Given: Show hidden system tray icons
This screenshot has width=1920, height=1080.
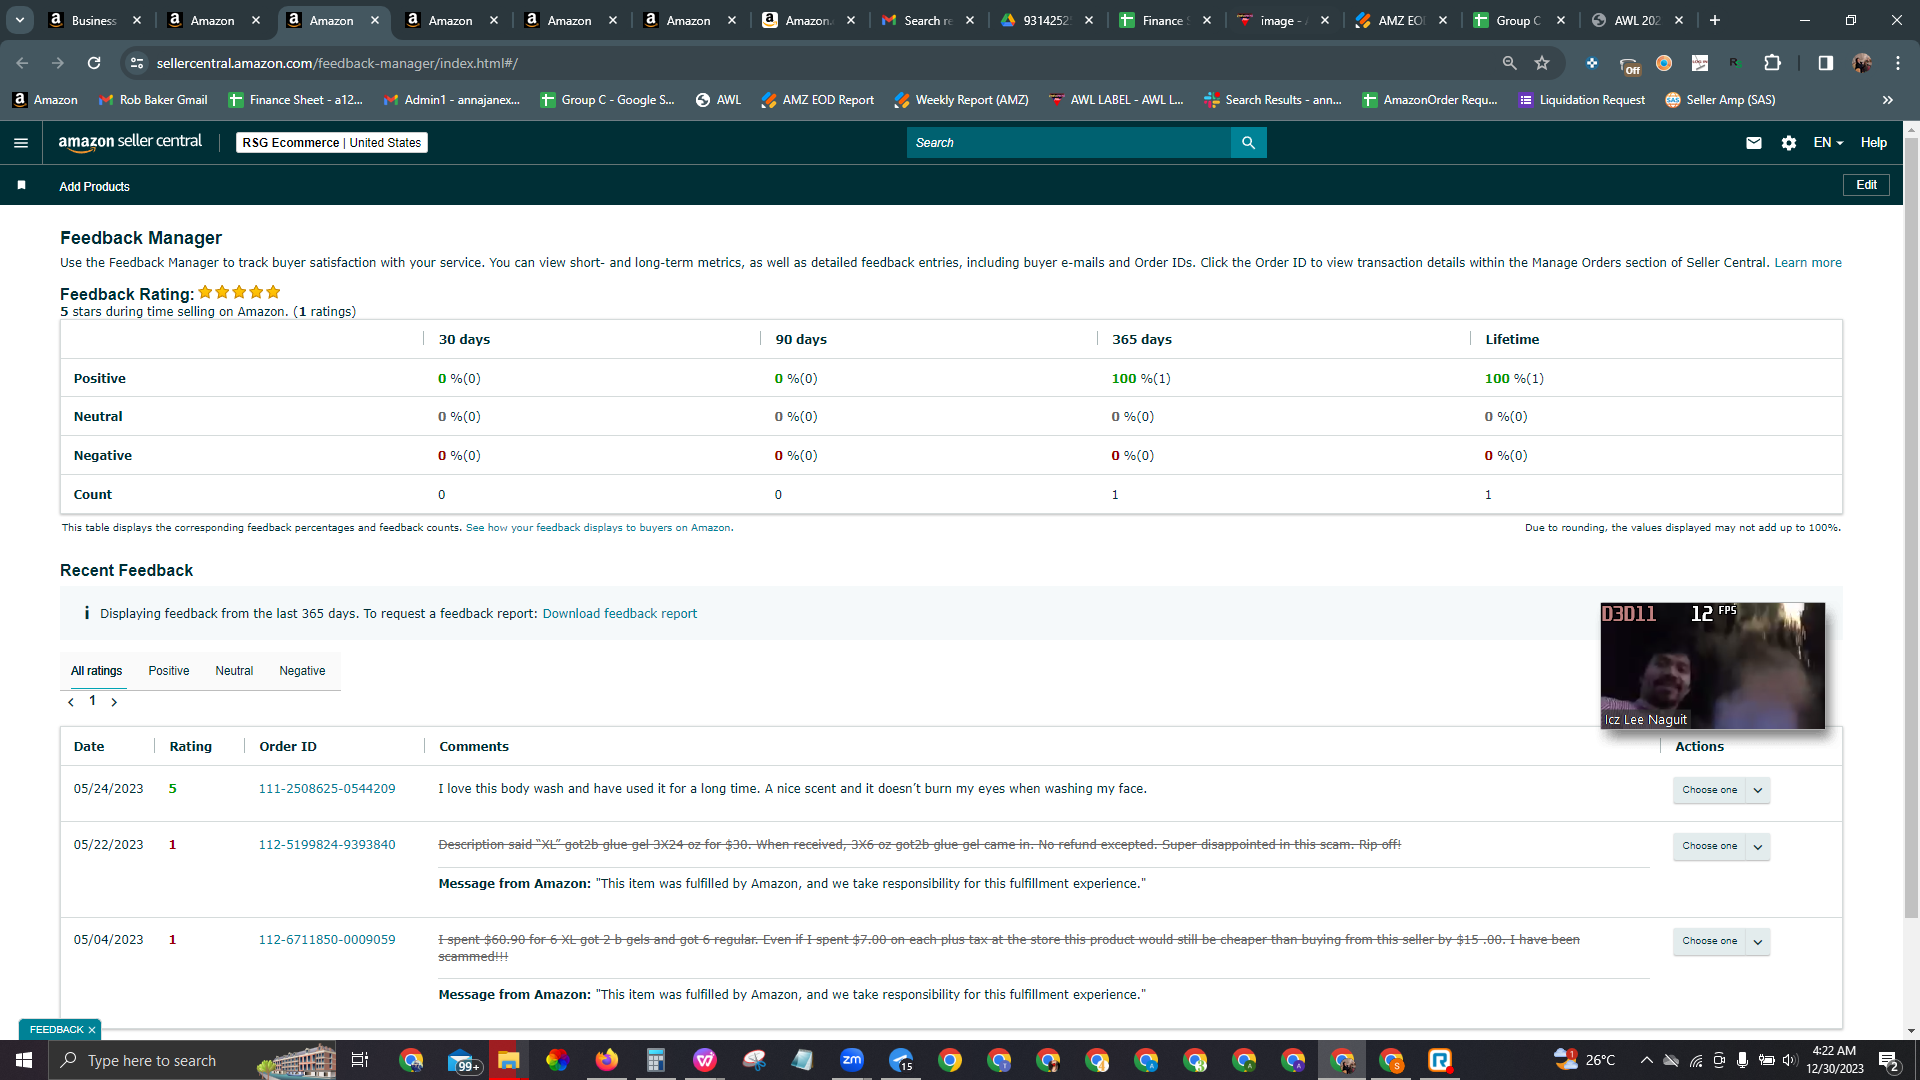Looking at the screenshot, I should [1646, 1060].
